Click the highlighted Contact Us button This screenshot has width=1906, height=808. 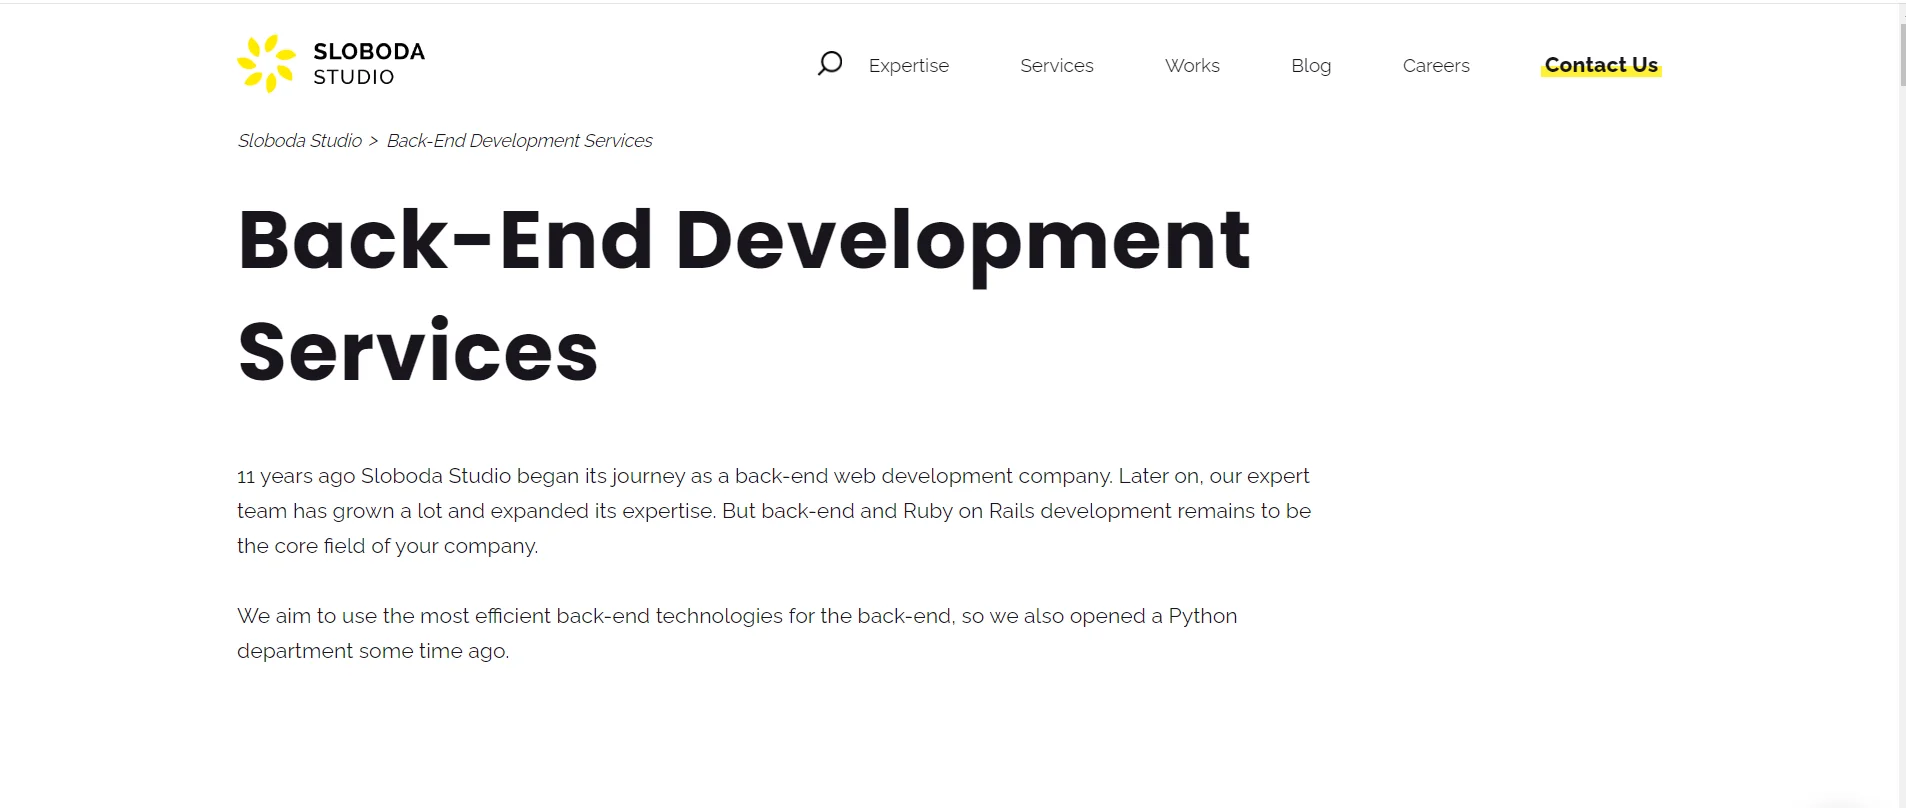click(x=1601, y=65)
